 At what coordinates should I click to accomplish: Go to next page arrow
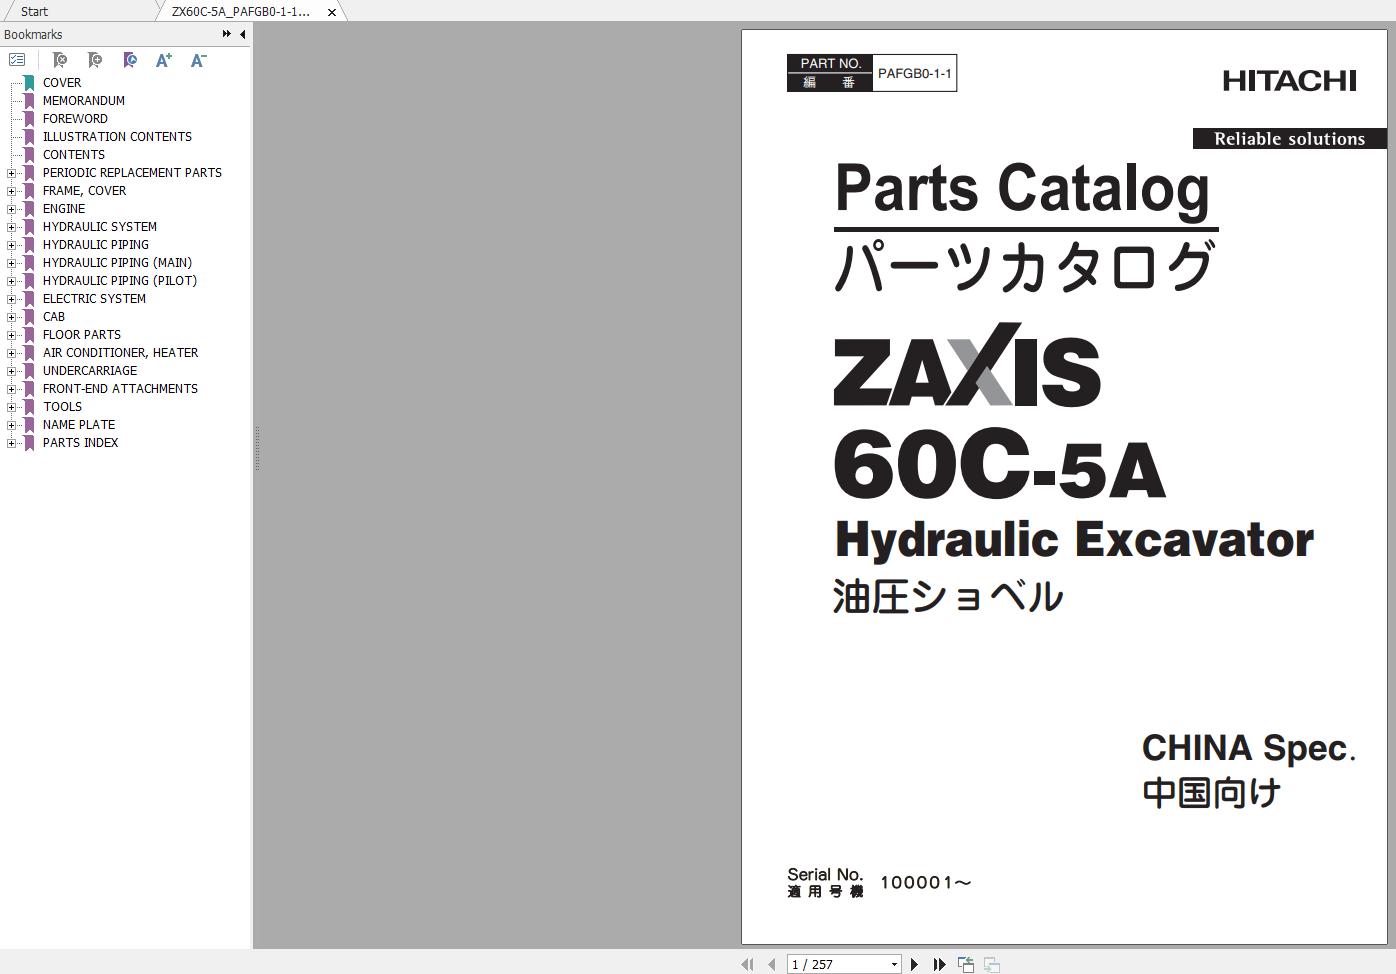coord(914,964)
